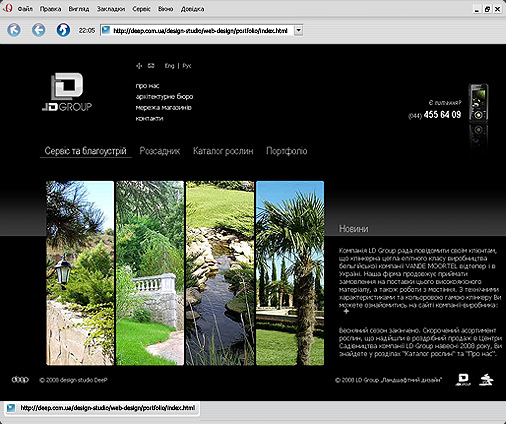Click the bonsai tree footer icon
The height and width of the screenshot is (424, 506).
(486, 380)
